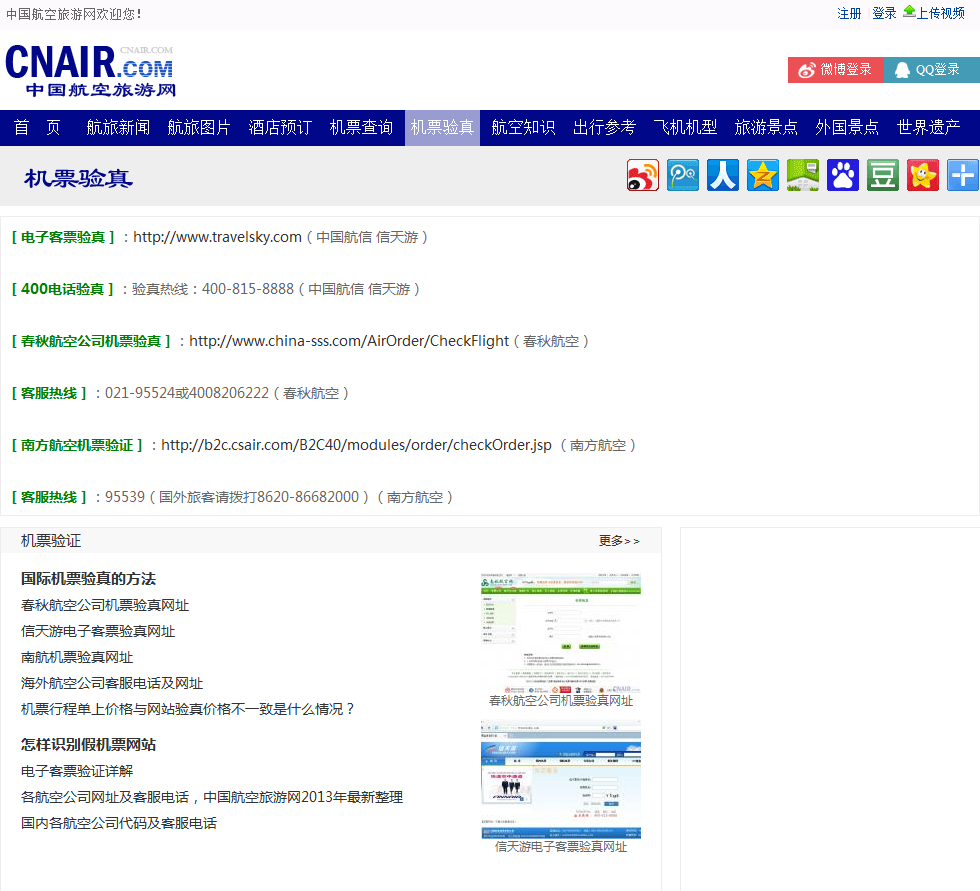The height and width of the screenshot is (891, 980).
Task: Open 航空知识 navigation item
Action: [x=523, y=127]
